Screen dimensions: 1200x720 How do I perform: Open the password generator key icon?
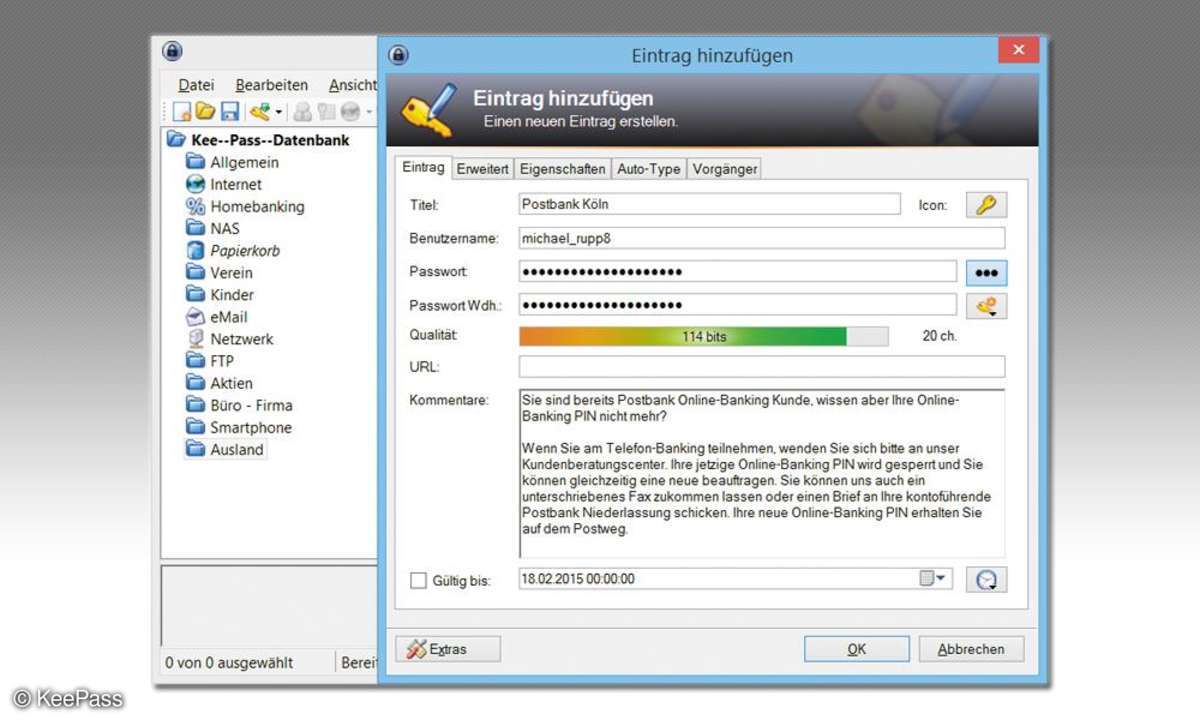(x=986, y=306)
